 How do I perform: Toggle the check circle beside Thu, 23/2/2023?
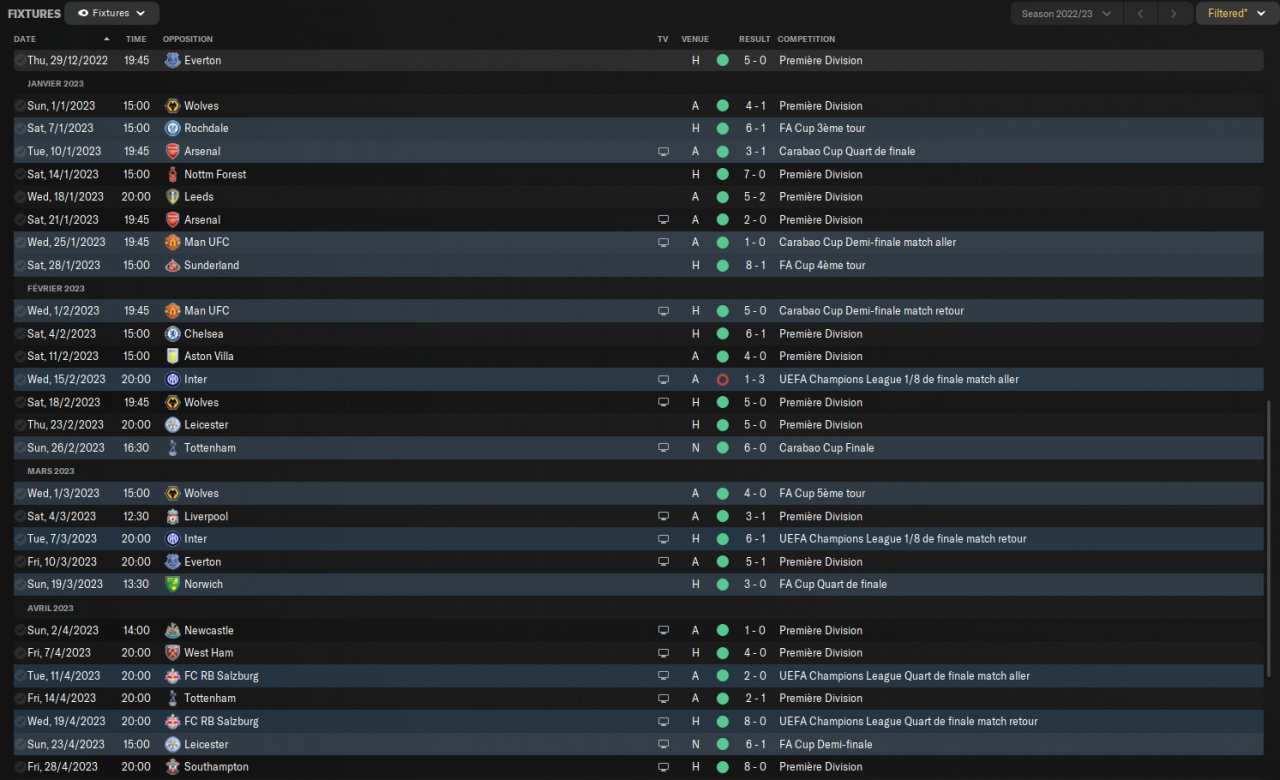click(x=20, y=425)
